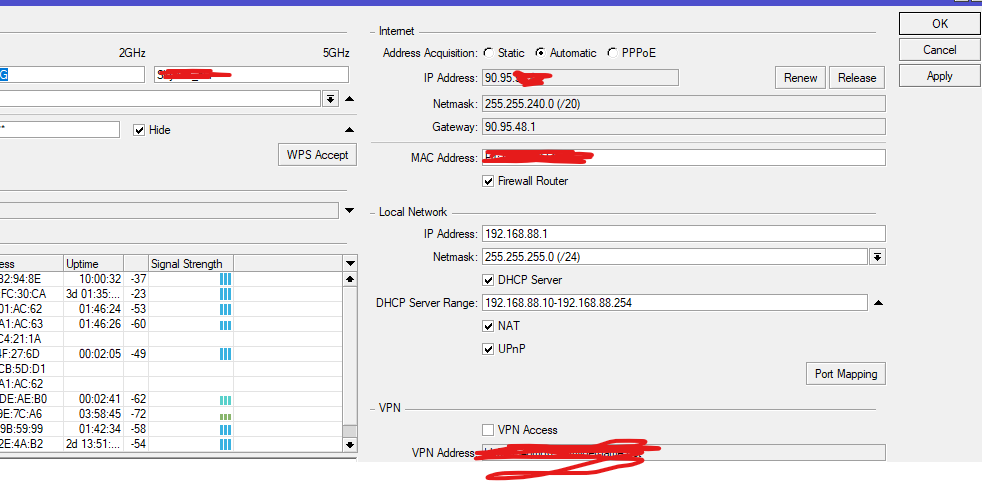Image resolution: width=982 pixels, height=481 pixels.
Task: Renew the Internet IP address lease
Action: click(x=800, y=78)
